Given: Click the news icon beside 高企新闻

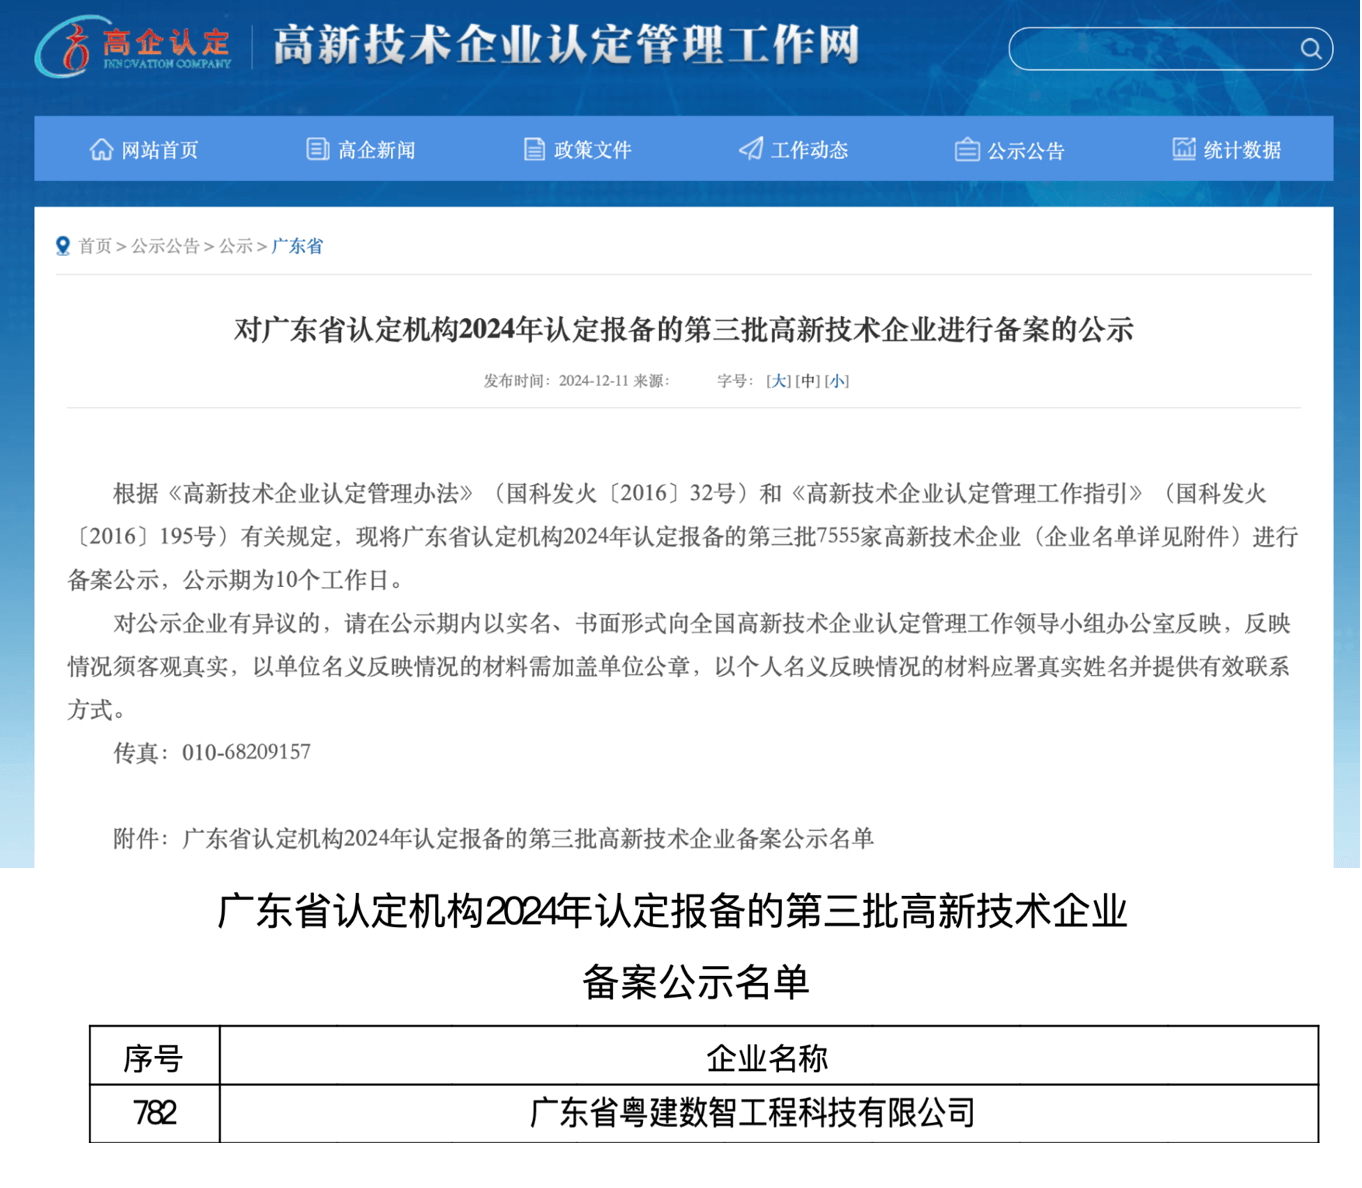Looking at the screenshot, I should pyautogui.click(x=317, y=150).
